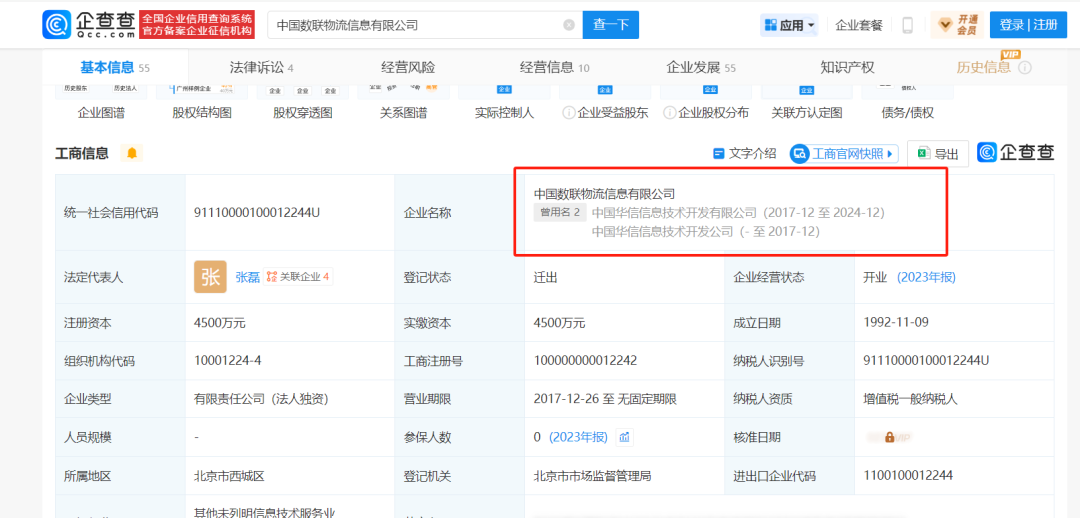Open the 实际控制人 chart
The height and width of the screenshot is (518, 1080).
(x=504, y=102)
